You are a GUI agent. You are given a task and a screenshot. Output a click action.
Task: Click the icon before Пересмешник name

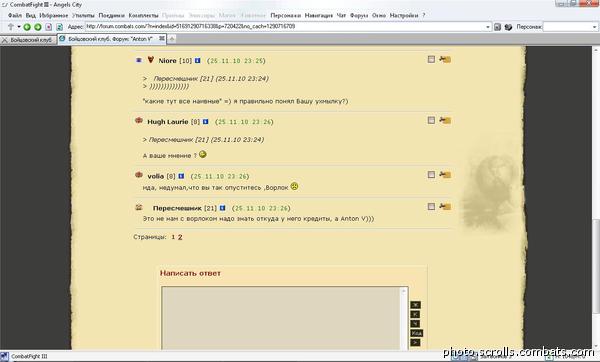tap(139, 207)
